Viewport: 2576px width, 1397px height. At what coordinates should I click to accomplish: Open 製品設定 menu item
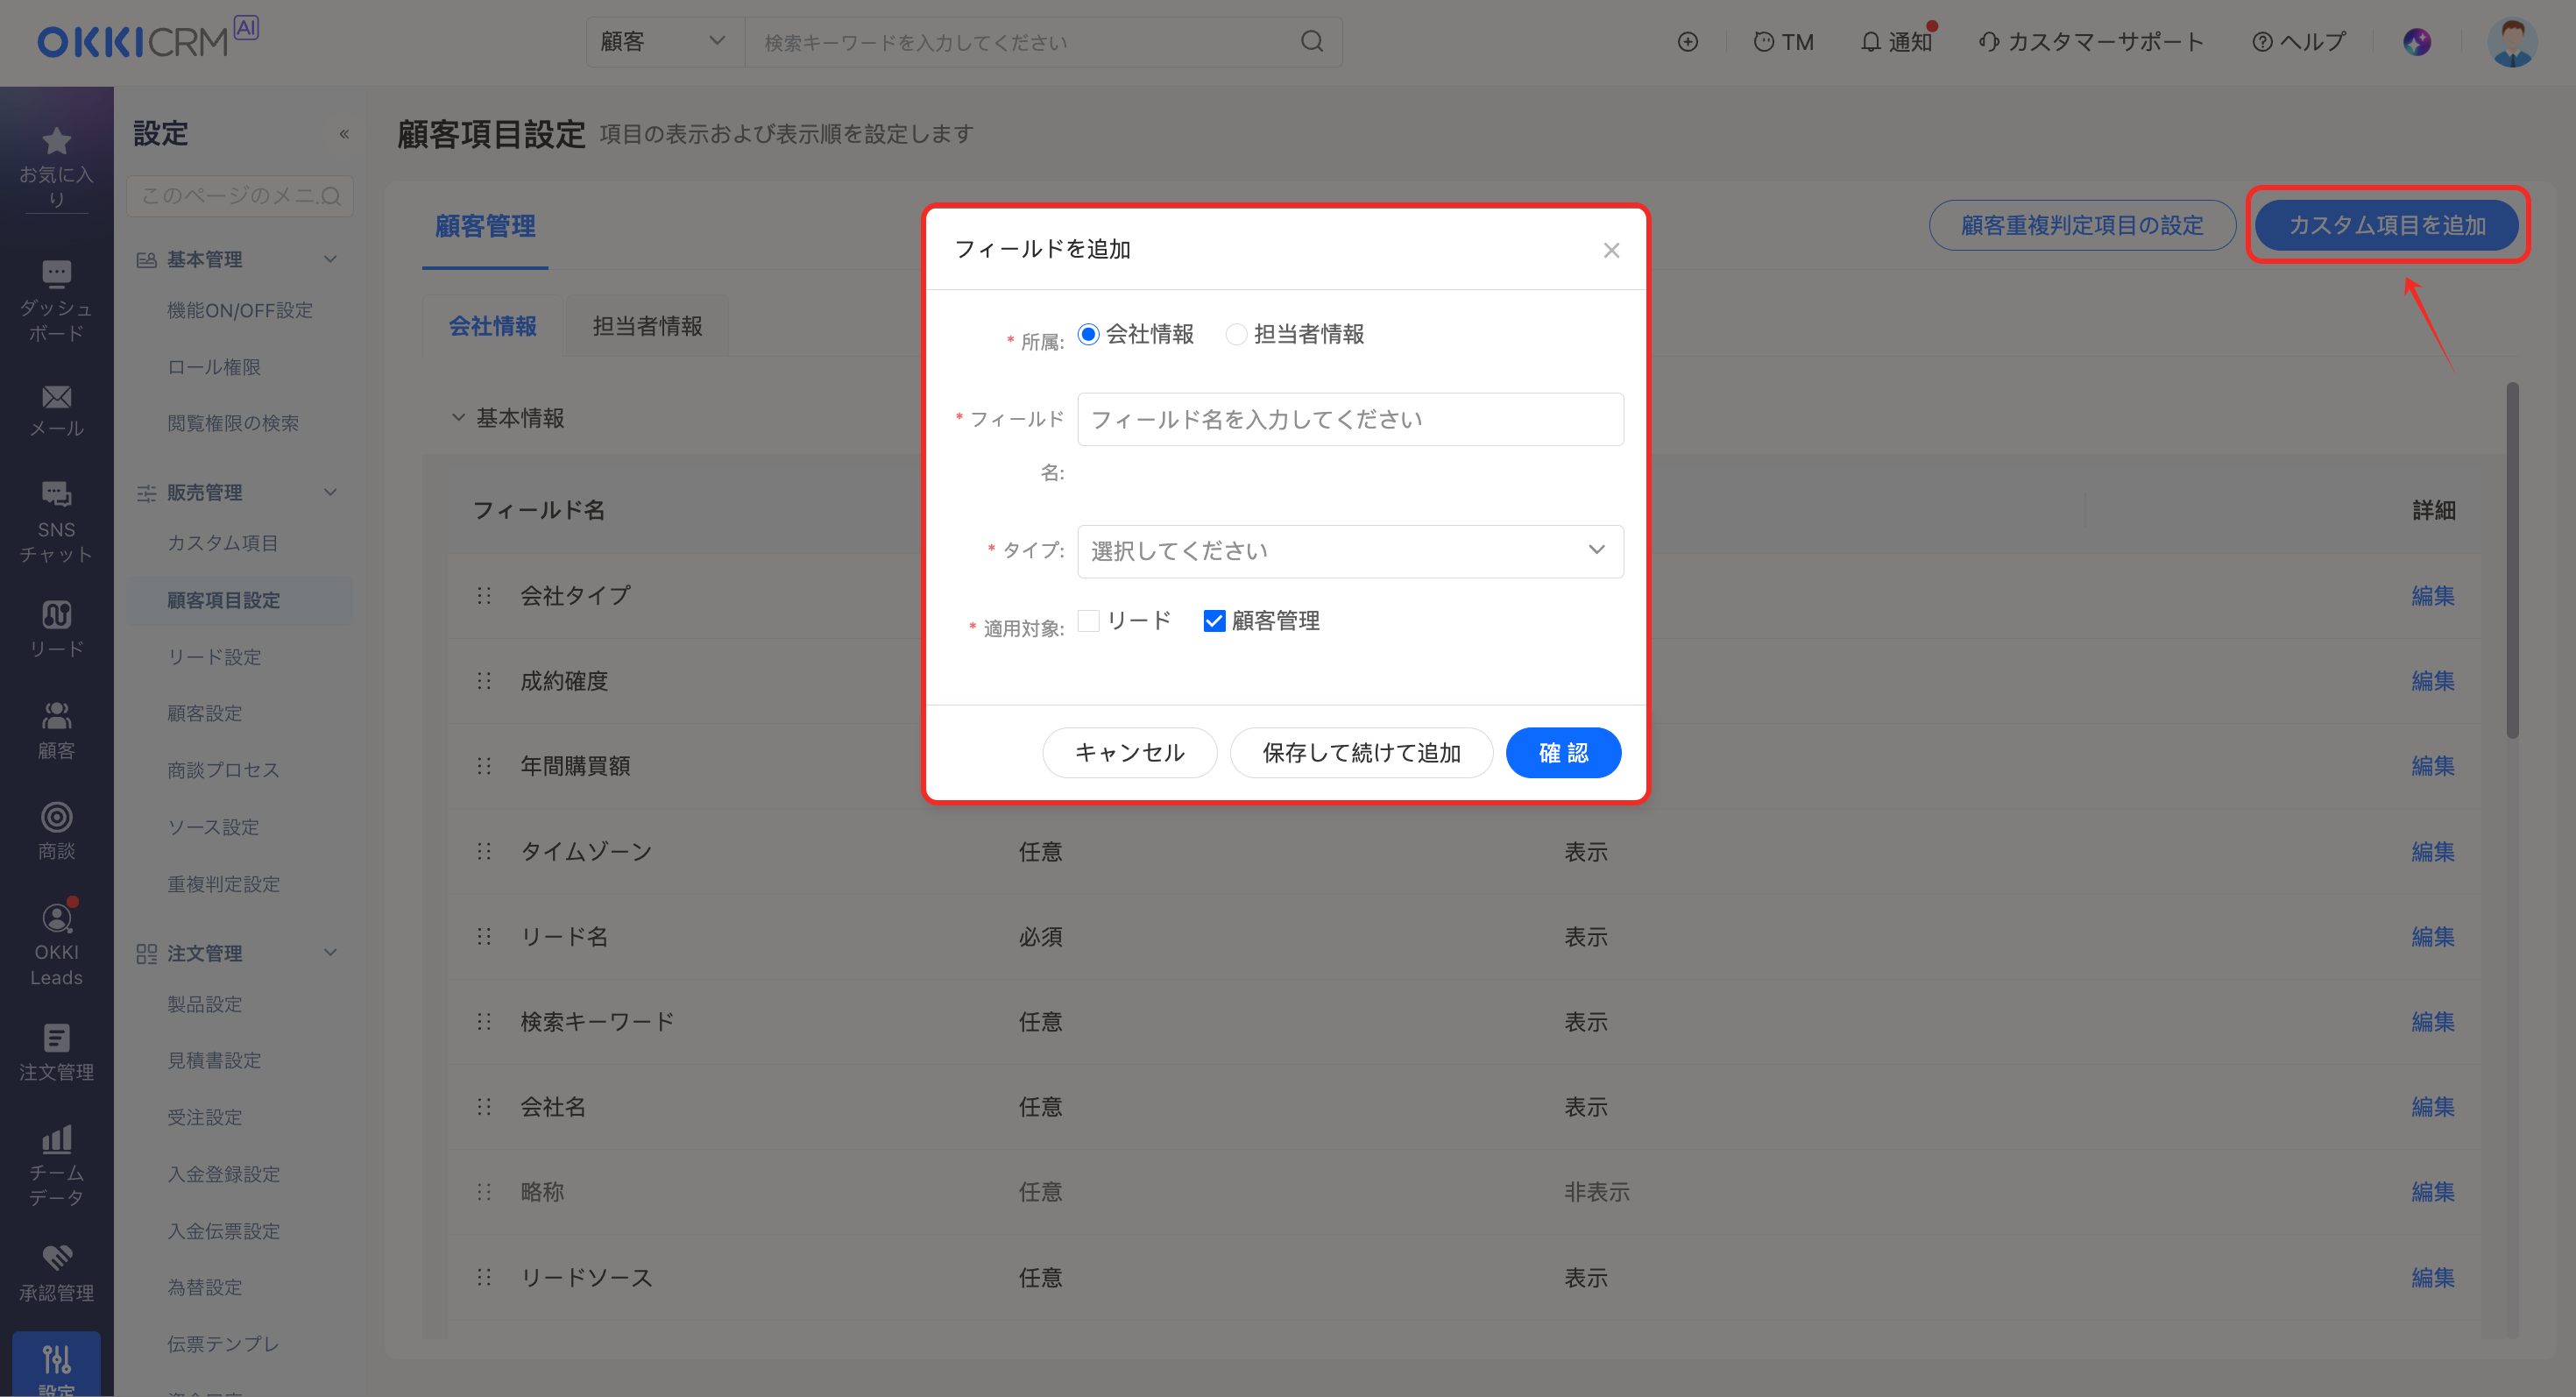pyautogui.click(x=205, y=1004)
